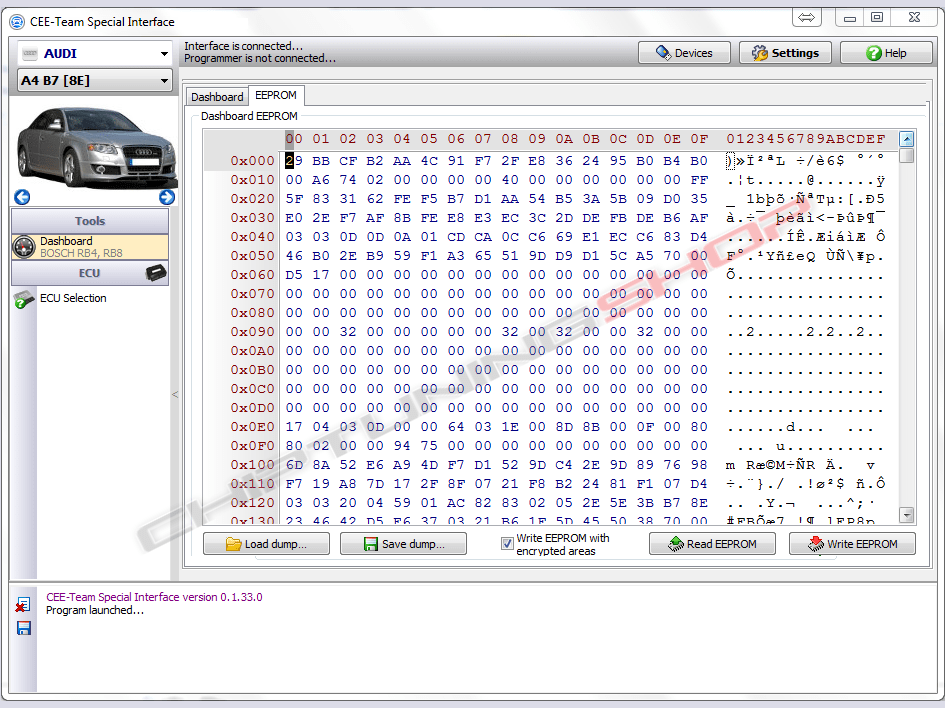Open ECU Selection item
Viewport: 945px width, 708px height.
[73, 298]
